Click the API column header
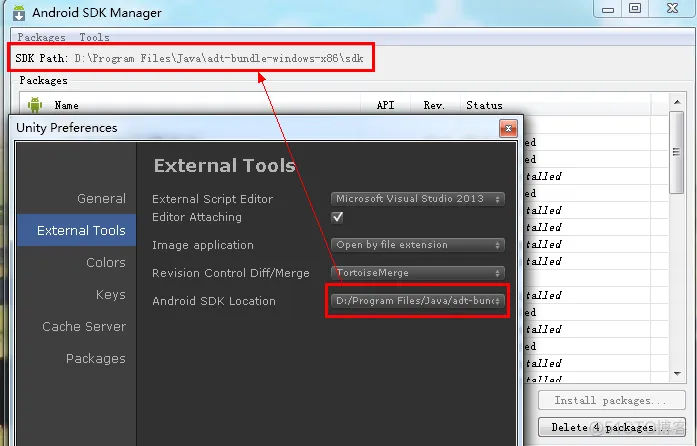 385,105
